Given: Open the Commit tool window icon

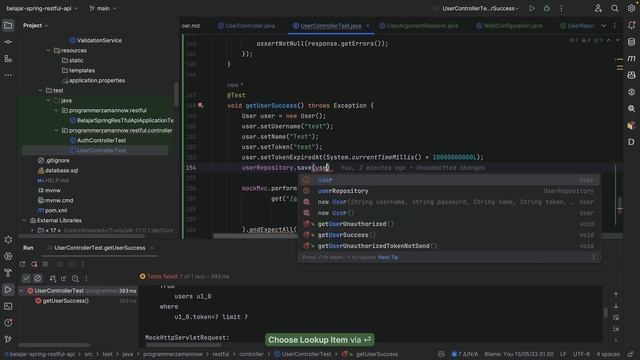Looking at the screenshot, I should point(8,42).
